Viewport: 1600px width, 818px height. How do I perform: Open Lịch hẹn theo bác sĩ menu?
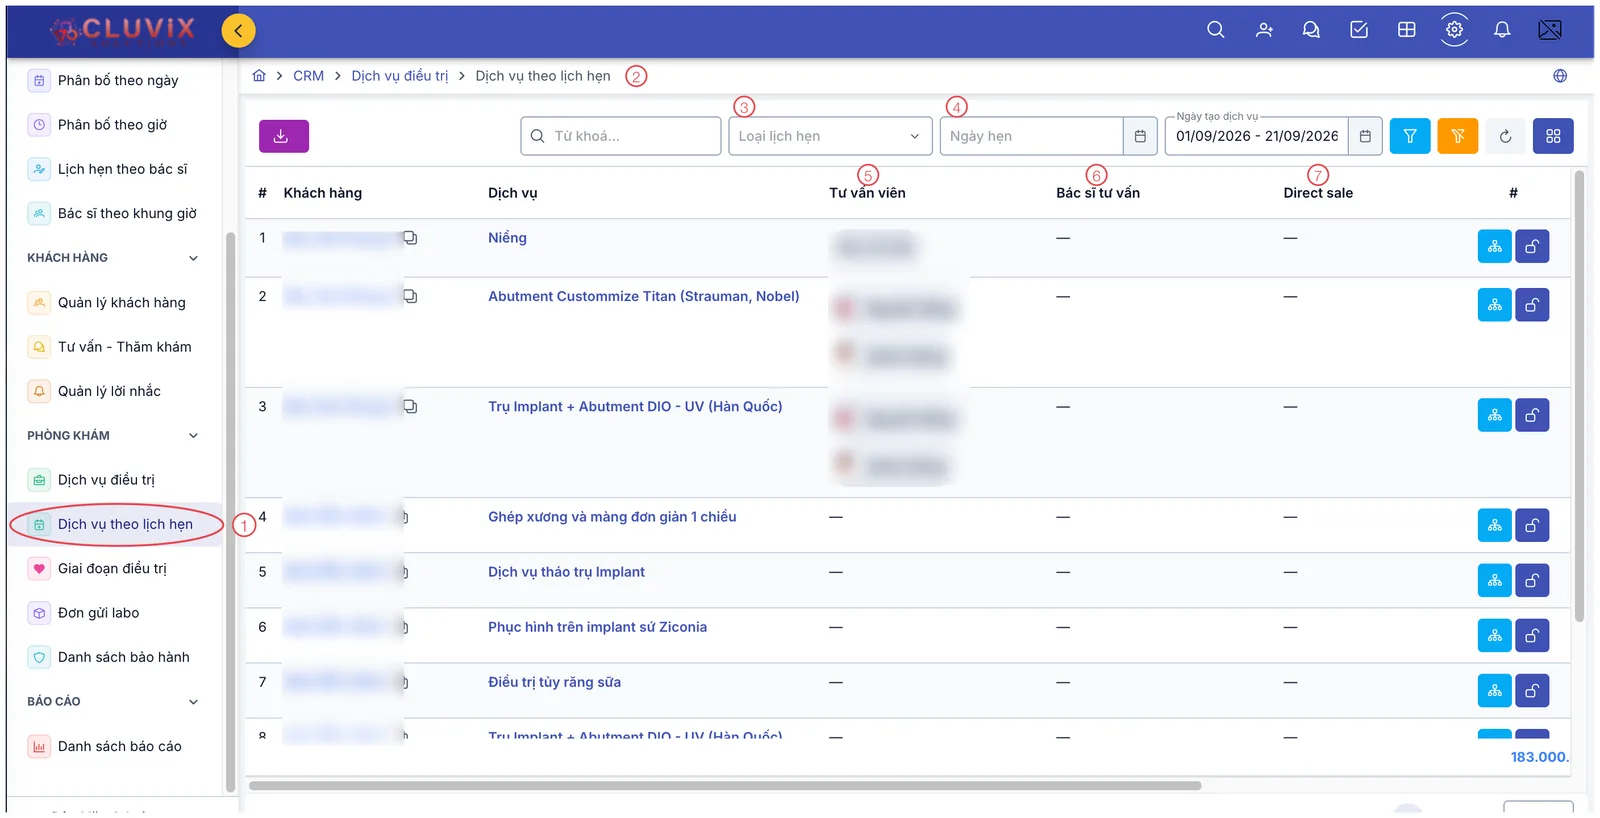[x=122, y=169]
